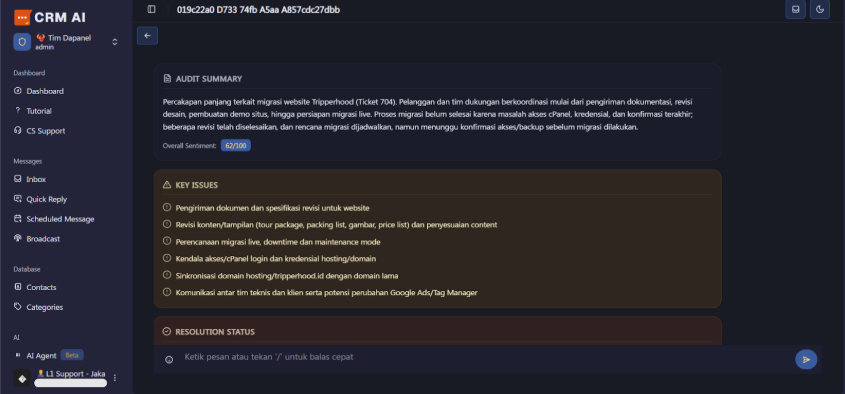This screenshot has width=845, height=394.
Task: Click the issue about Perencanaan migrasi live
Action: pos(278,242)
